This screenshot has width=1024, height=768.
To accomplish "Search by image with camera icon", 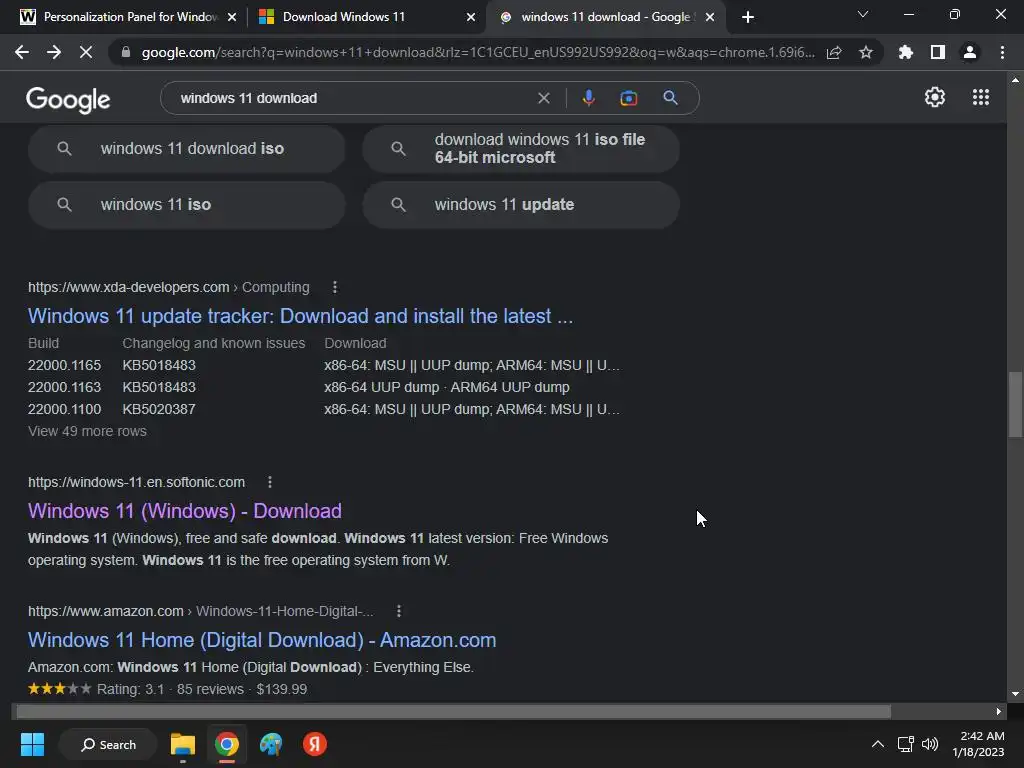I will coord(628,98).
